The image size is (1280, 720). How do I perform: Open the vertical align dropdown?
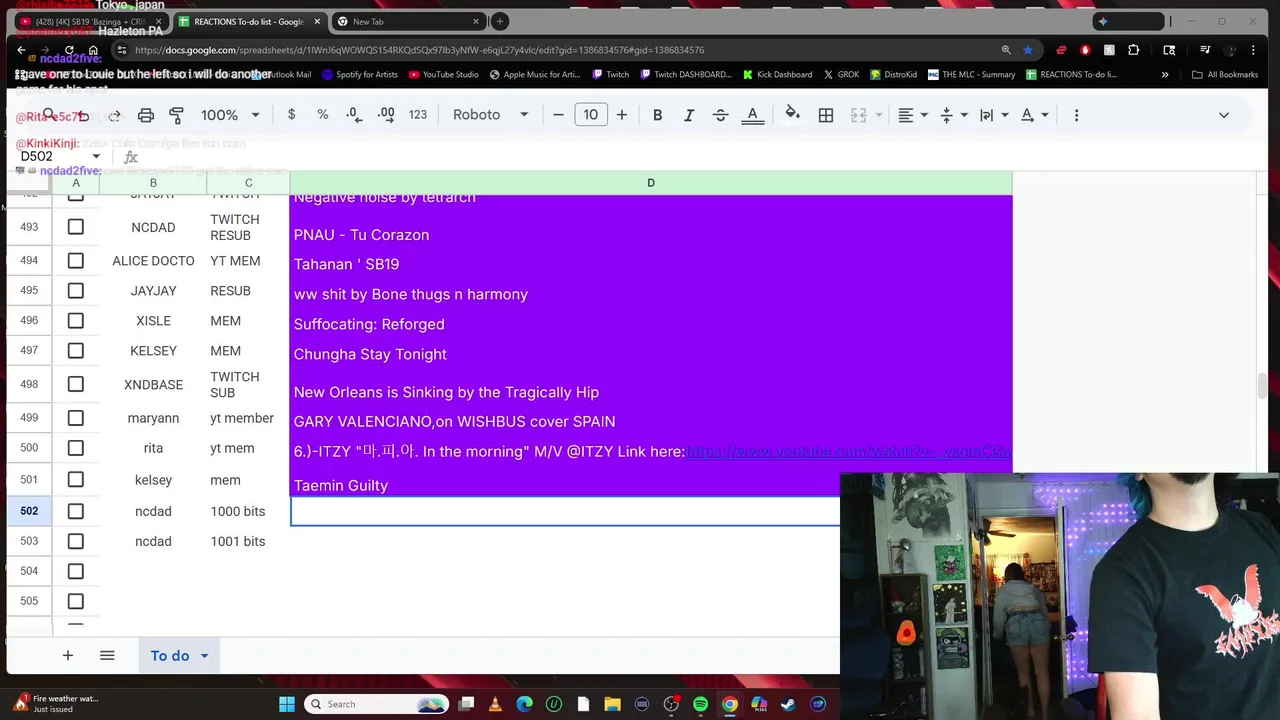(955, 115)
